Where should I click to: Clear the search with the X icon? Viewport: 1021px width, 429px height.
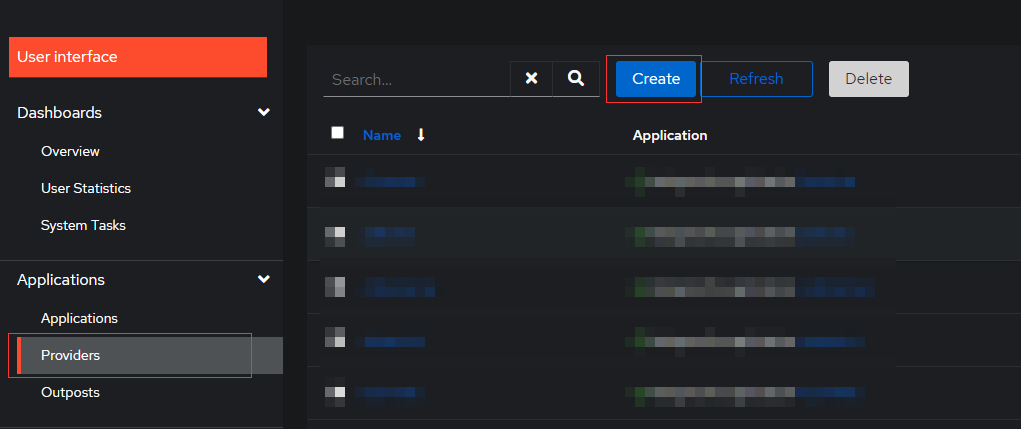tap(531, 79)
